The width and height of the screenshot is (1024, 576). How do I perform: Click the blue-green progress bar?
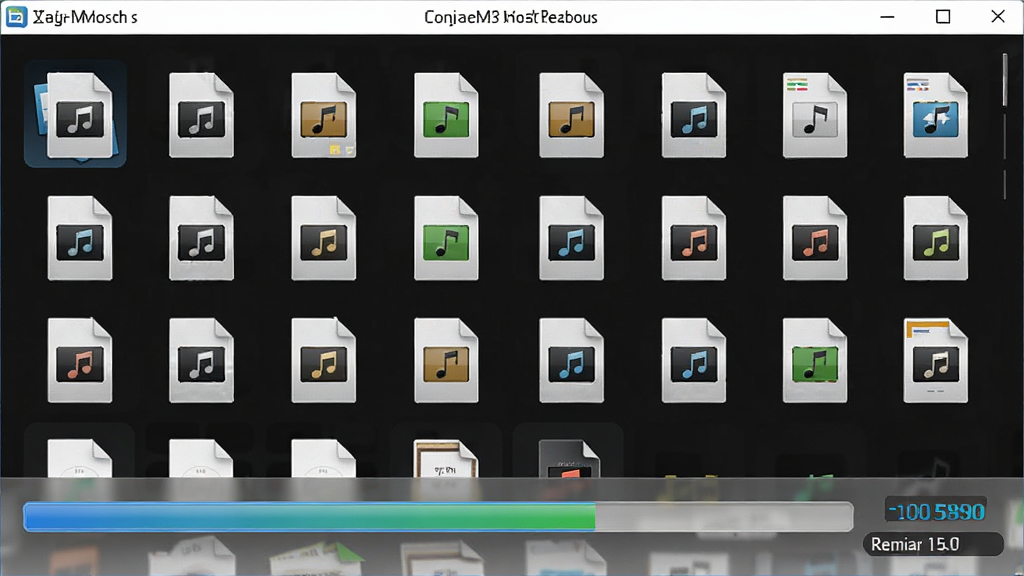click(x=438, y=517)
